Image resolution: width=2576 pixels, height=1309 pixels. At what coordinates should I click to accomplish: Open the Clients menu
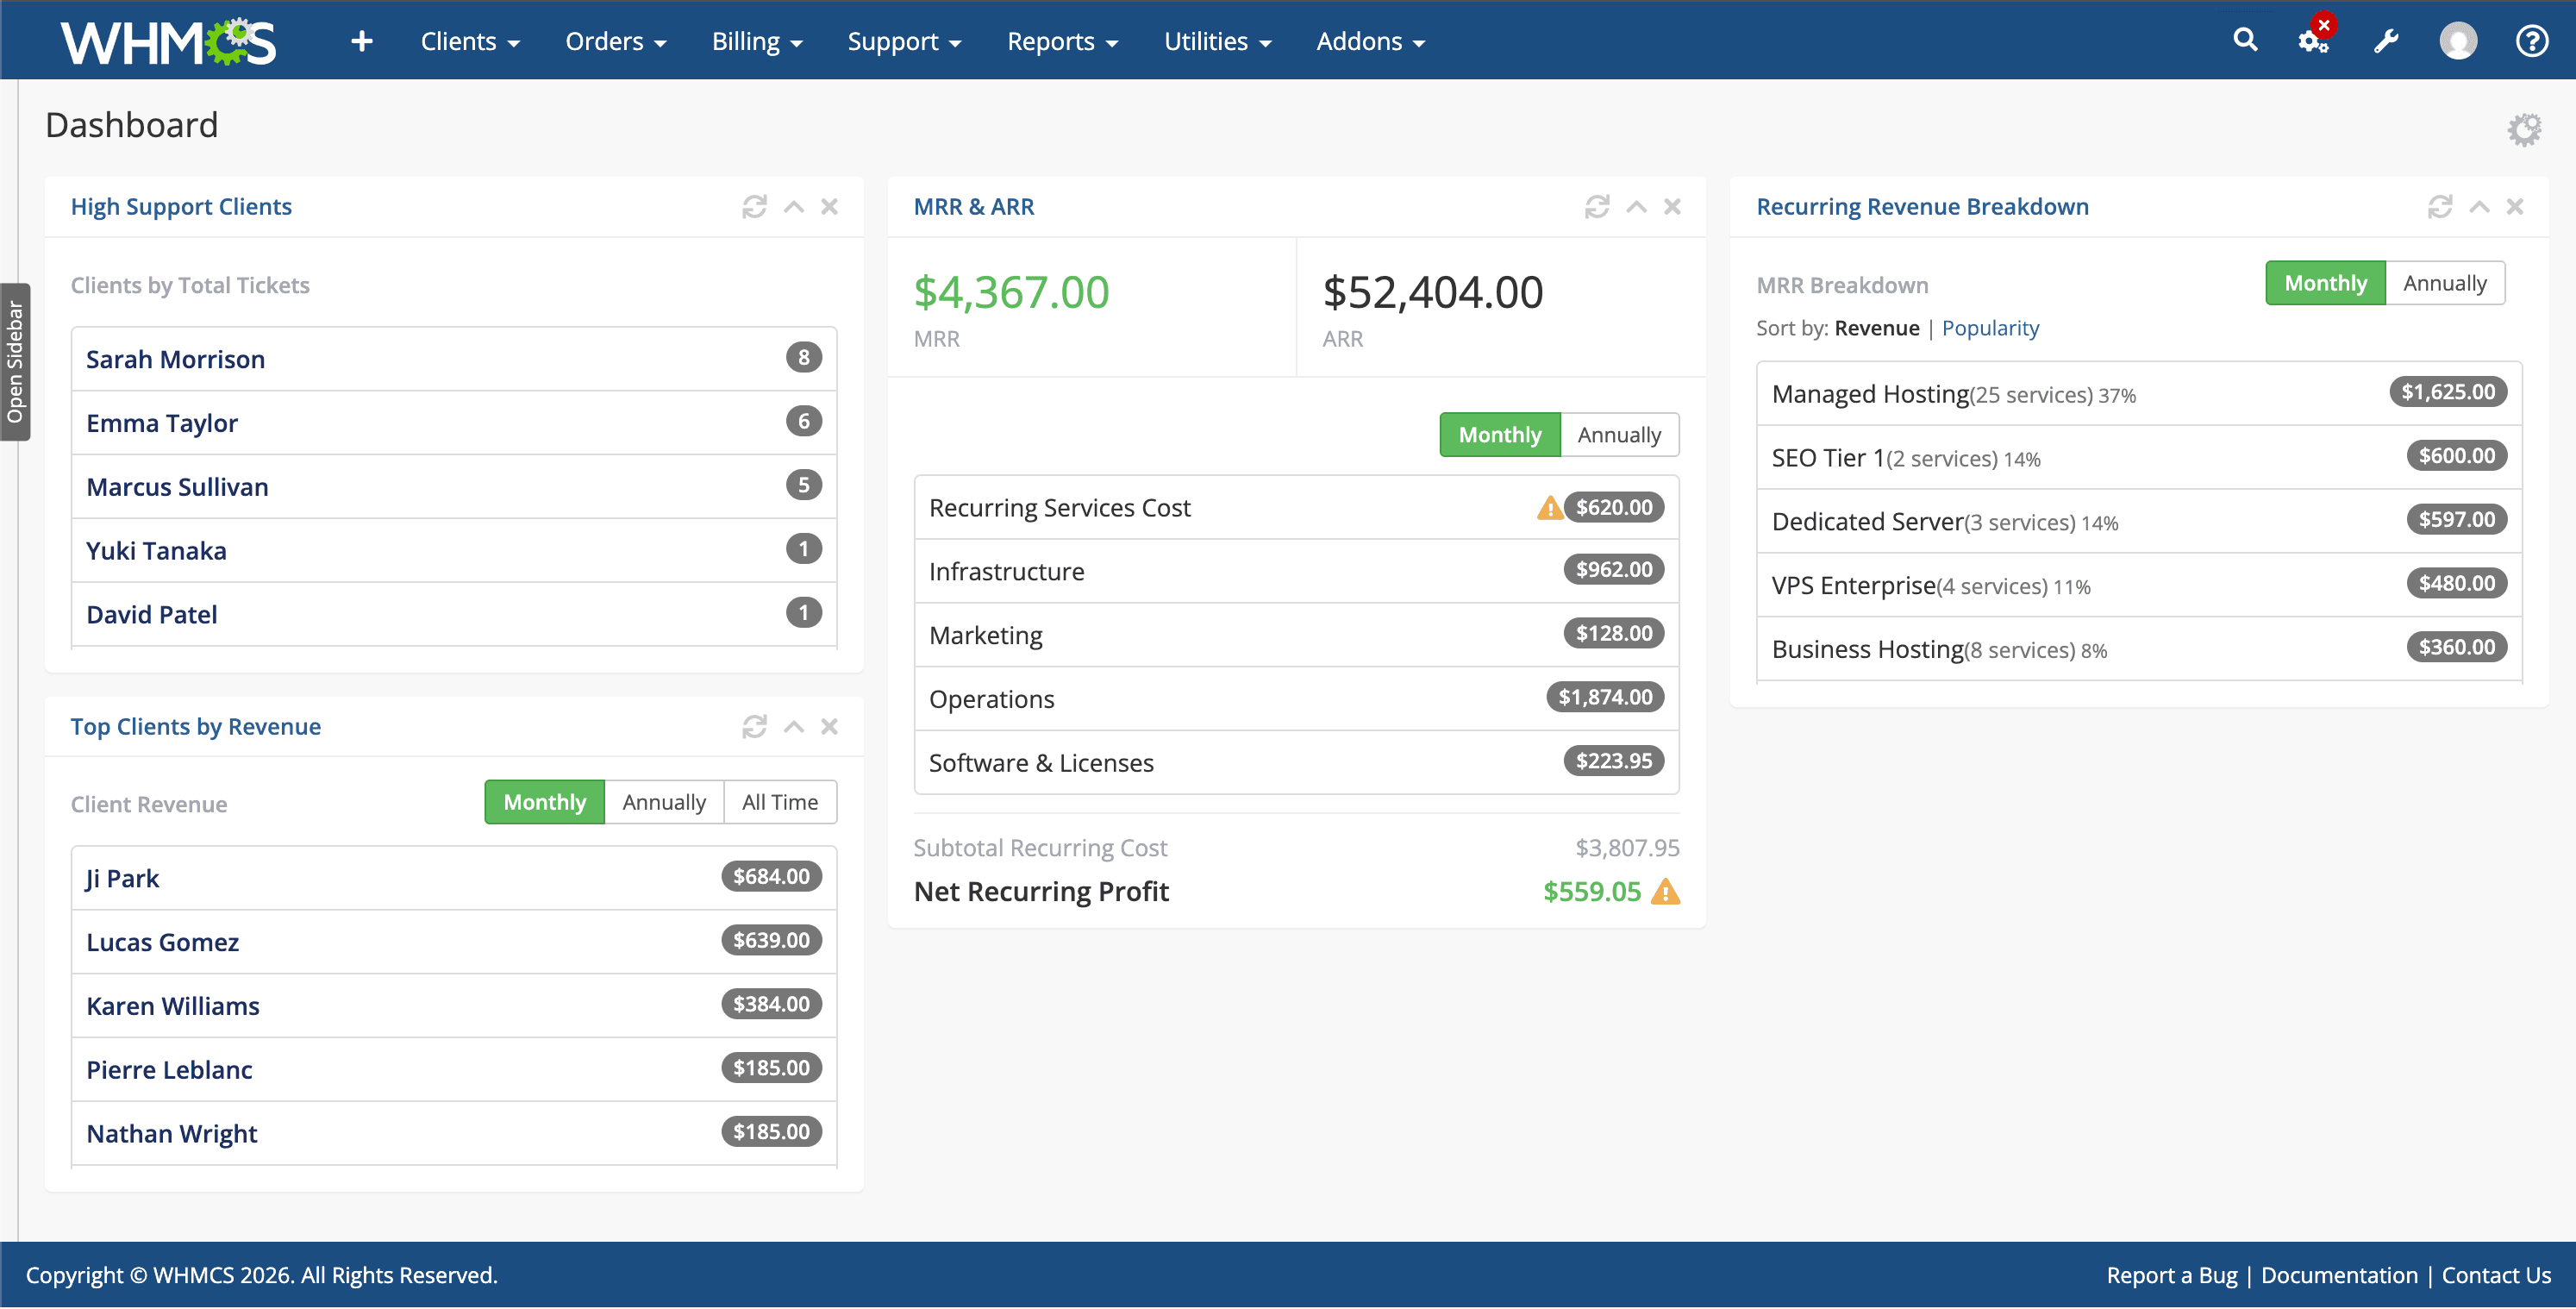click(x=469, y=41)
